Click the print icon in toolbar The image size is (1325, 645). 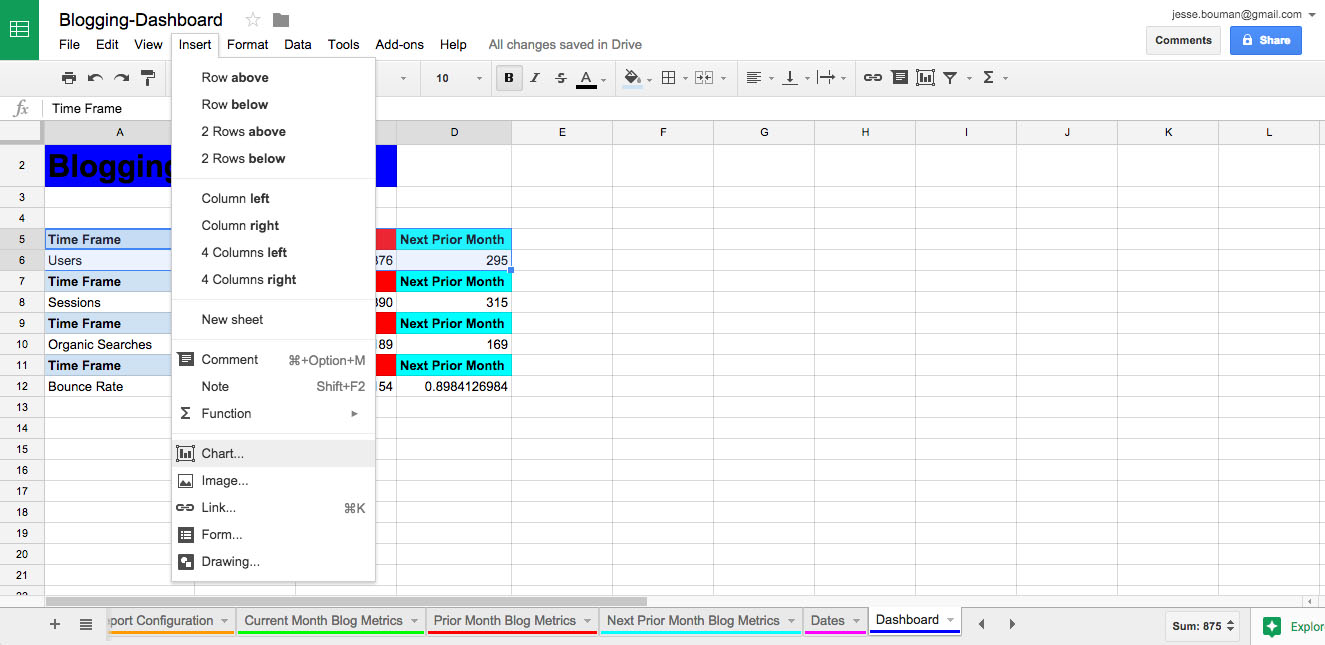[x=68, y=78]
